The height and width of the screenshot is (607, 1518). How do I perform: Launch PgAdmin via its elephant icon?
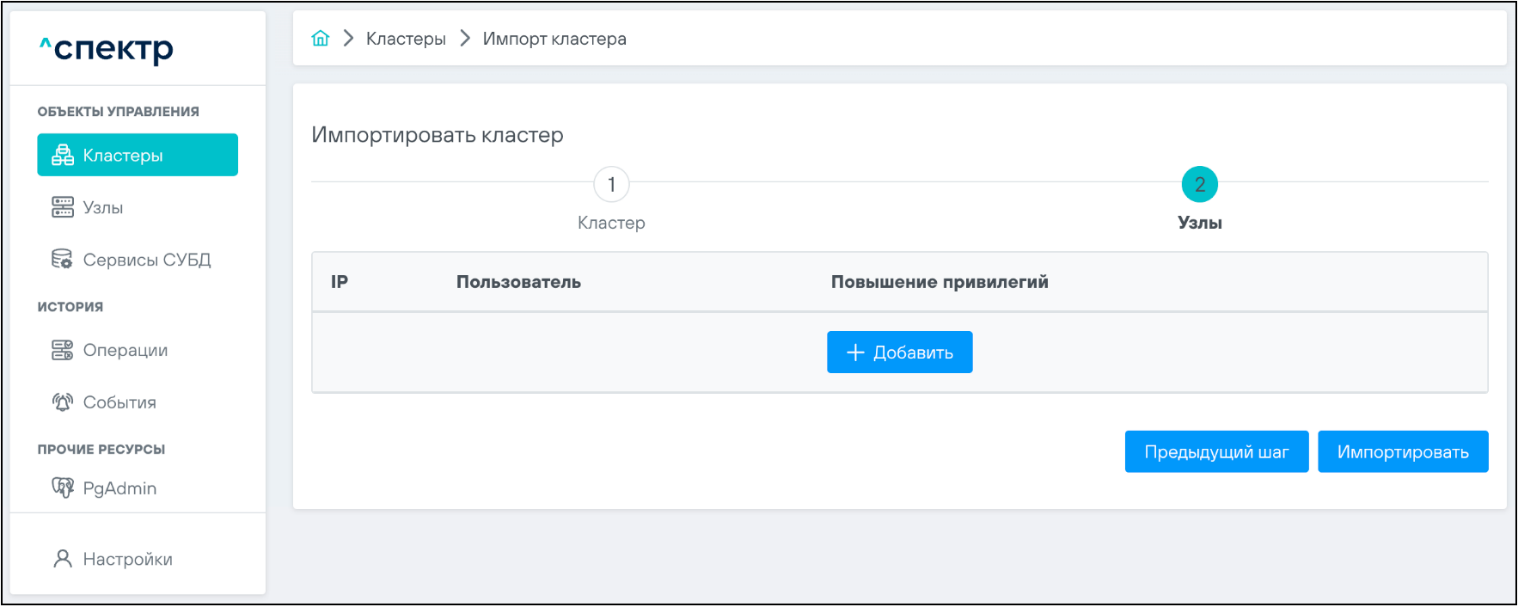[63, 489]
